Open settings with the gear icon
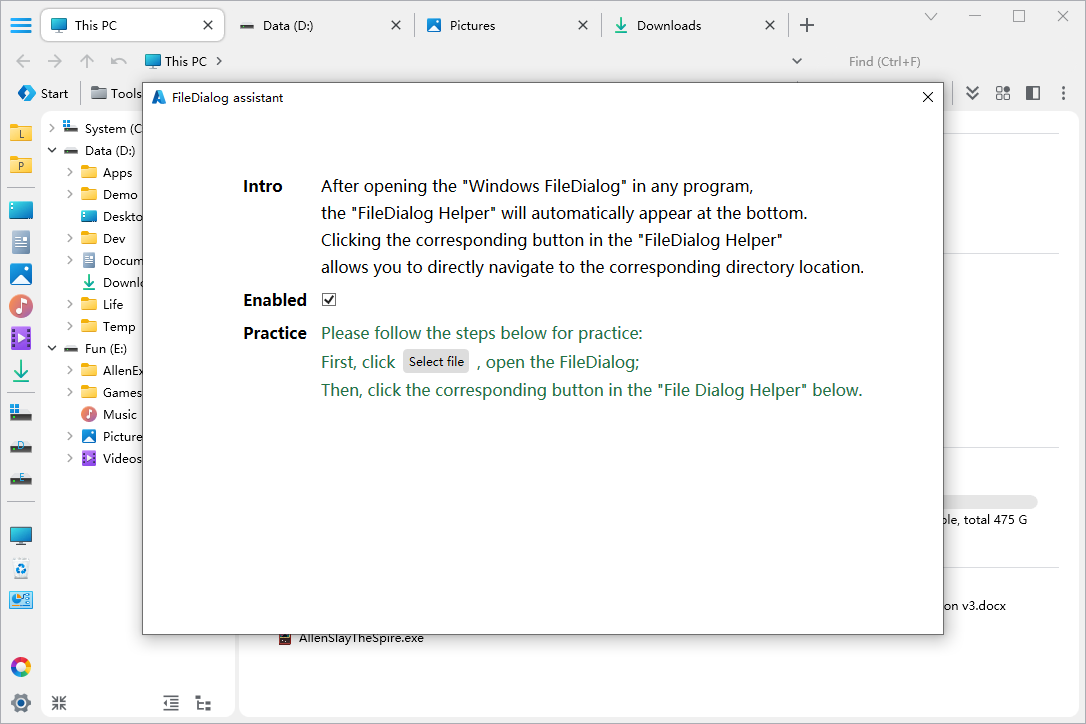This screenshot has width=1086, height=724. pyautogui.click(x=21, y=702)
